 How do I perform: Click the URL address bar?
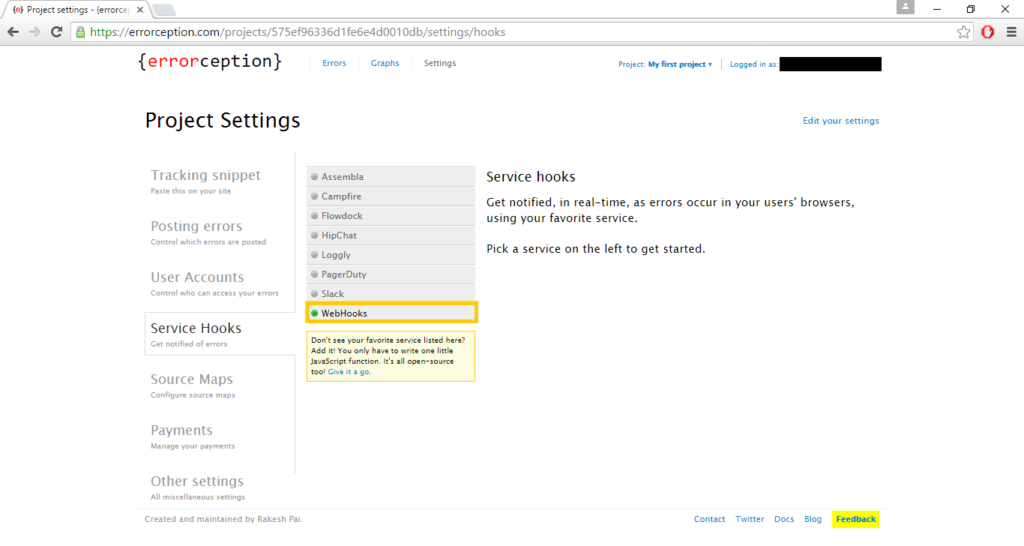[500, 32]
